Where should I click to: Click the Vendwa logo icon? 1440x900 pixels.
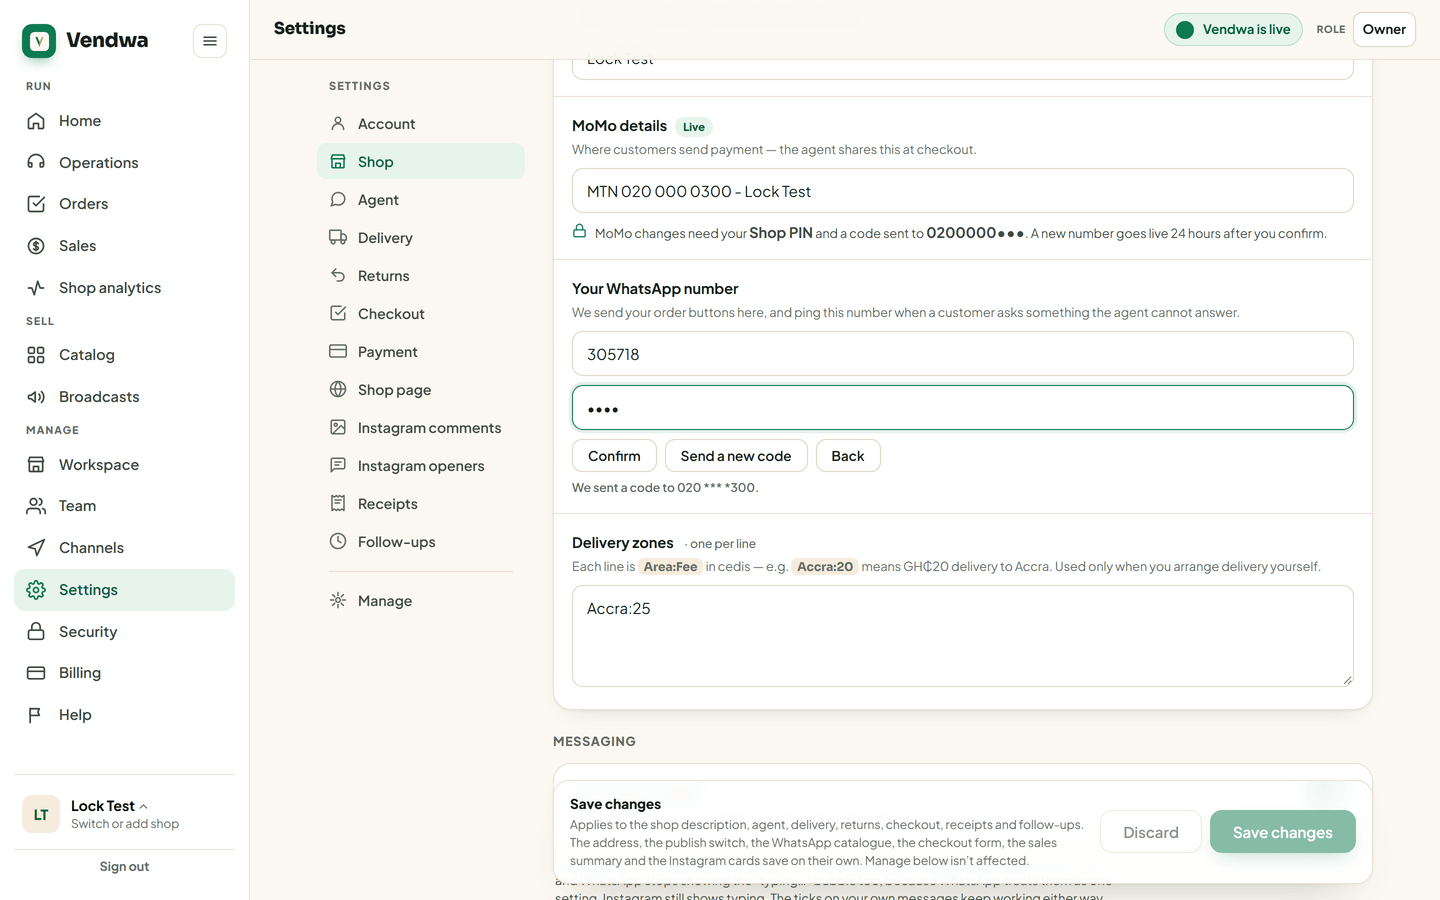[39, 41]
